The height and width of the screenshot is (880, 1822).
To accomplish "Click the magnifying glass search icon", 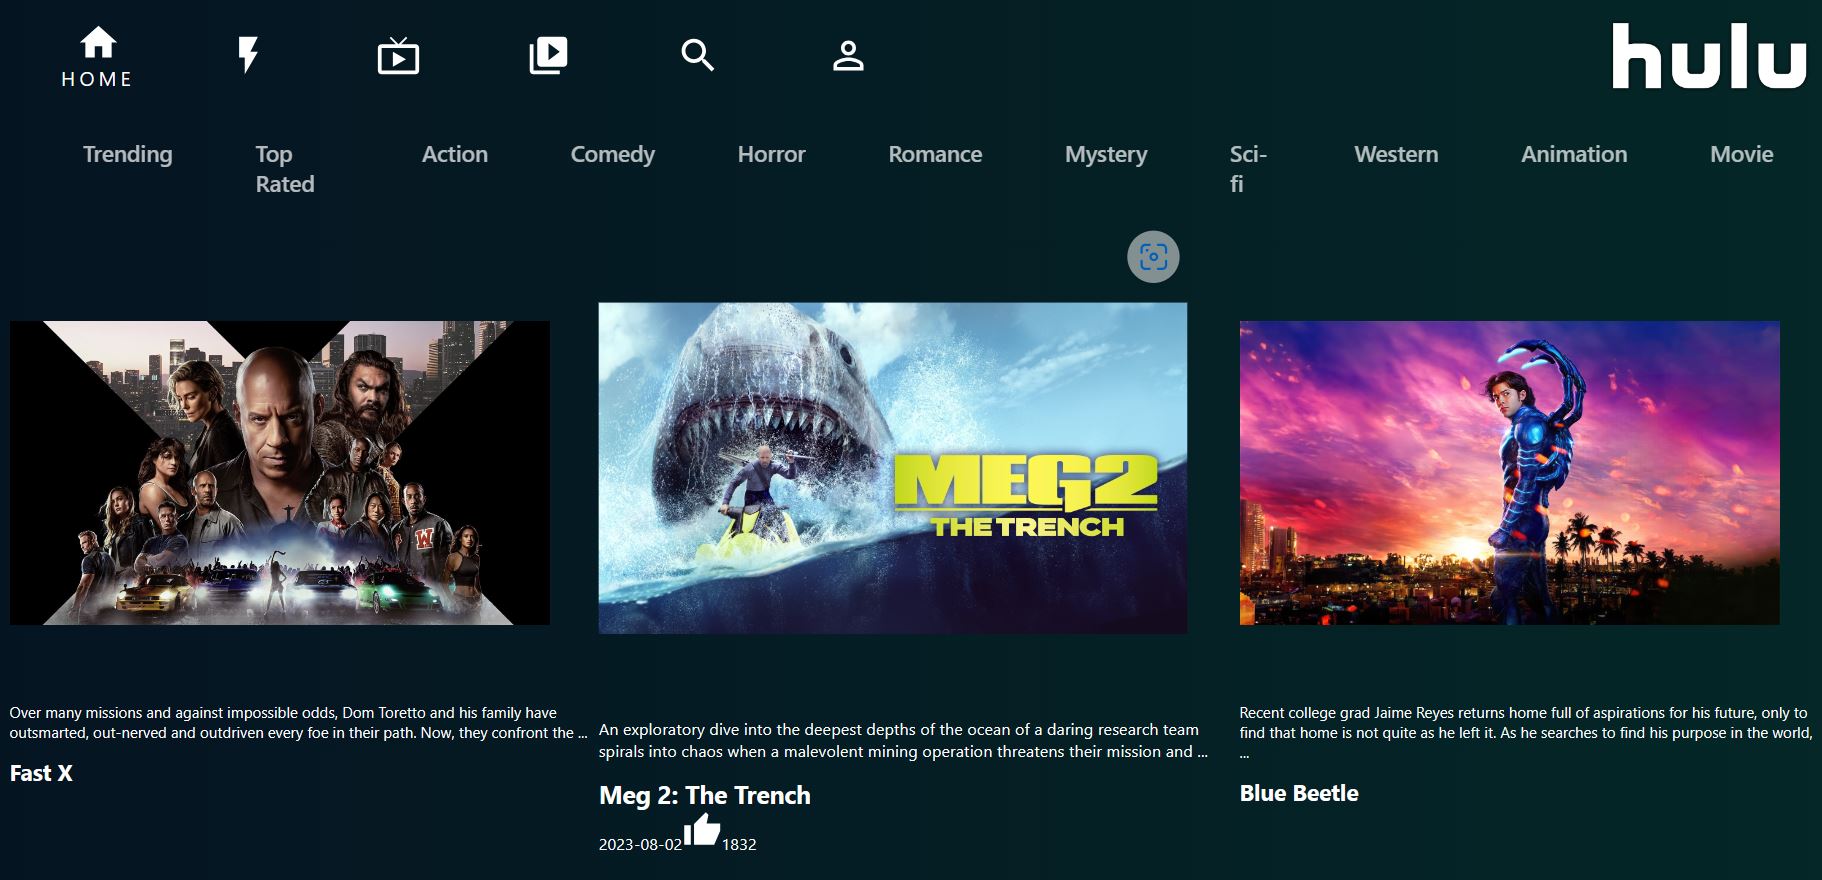I will [x=698, y=55].
